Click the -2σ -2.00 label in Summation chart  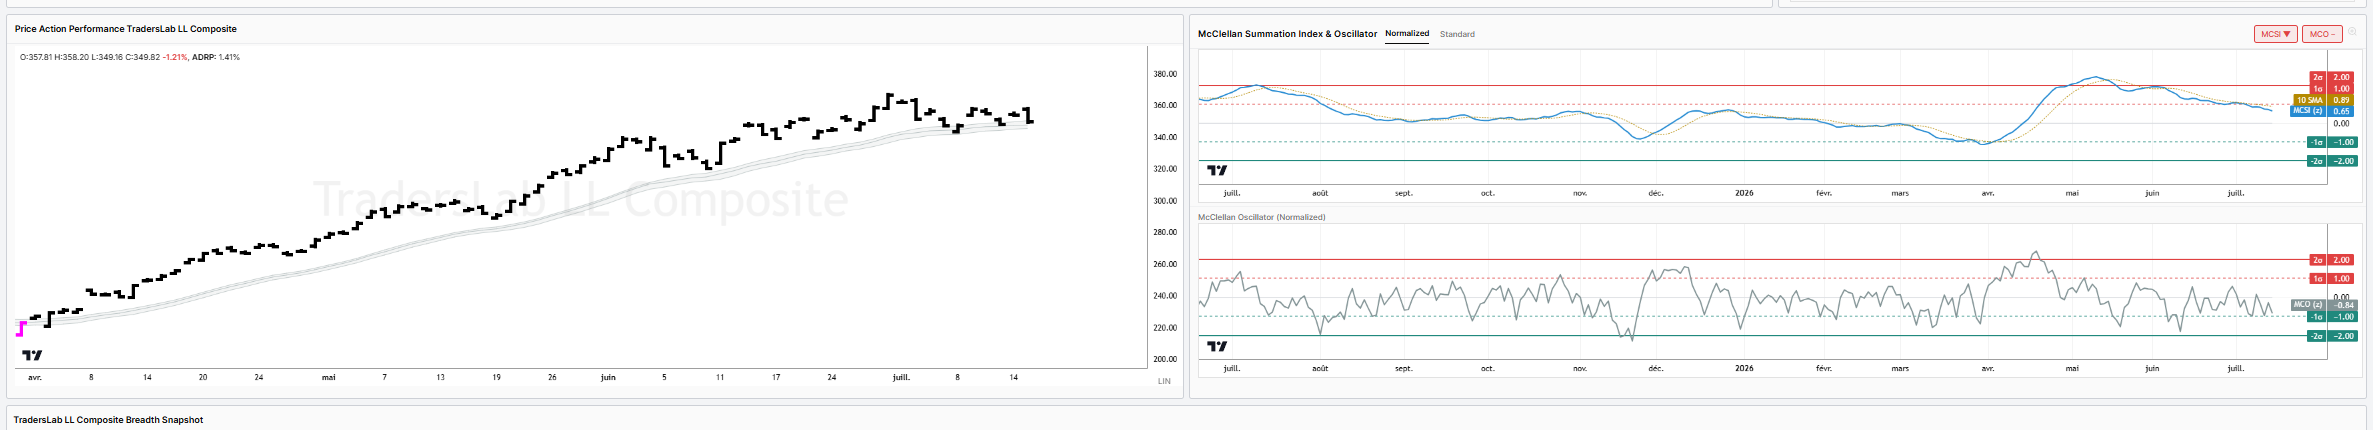2331,161
